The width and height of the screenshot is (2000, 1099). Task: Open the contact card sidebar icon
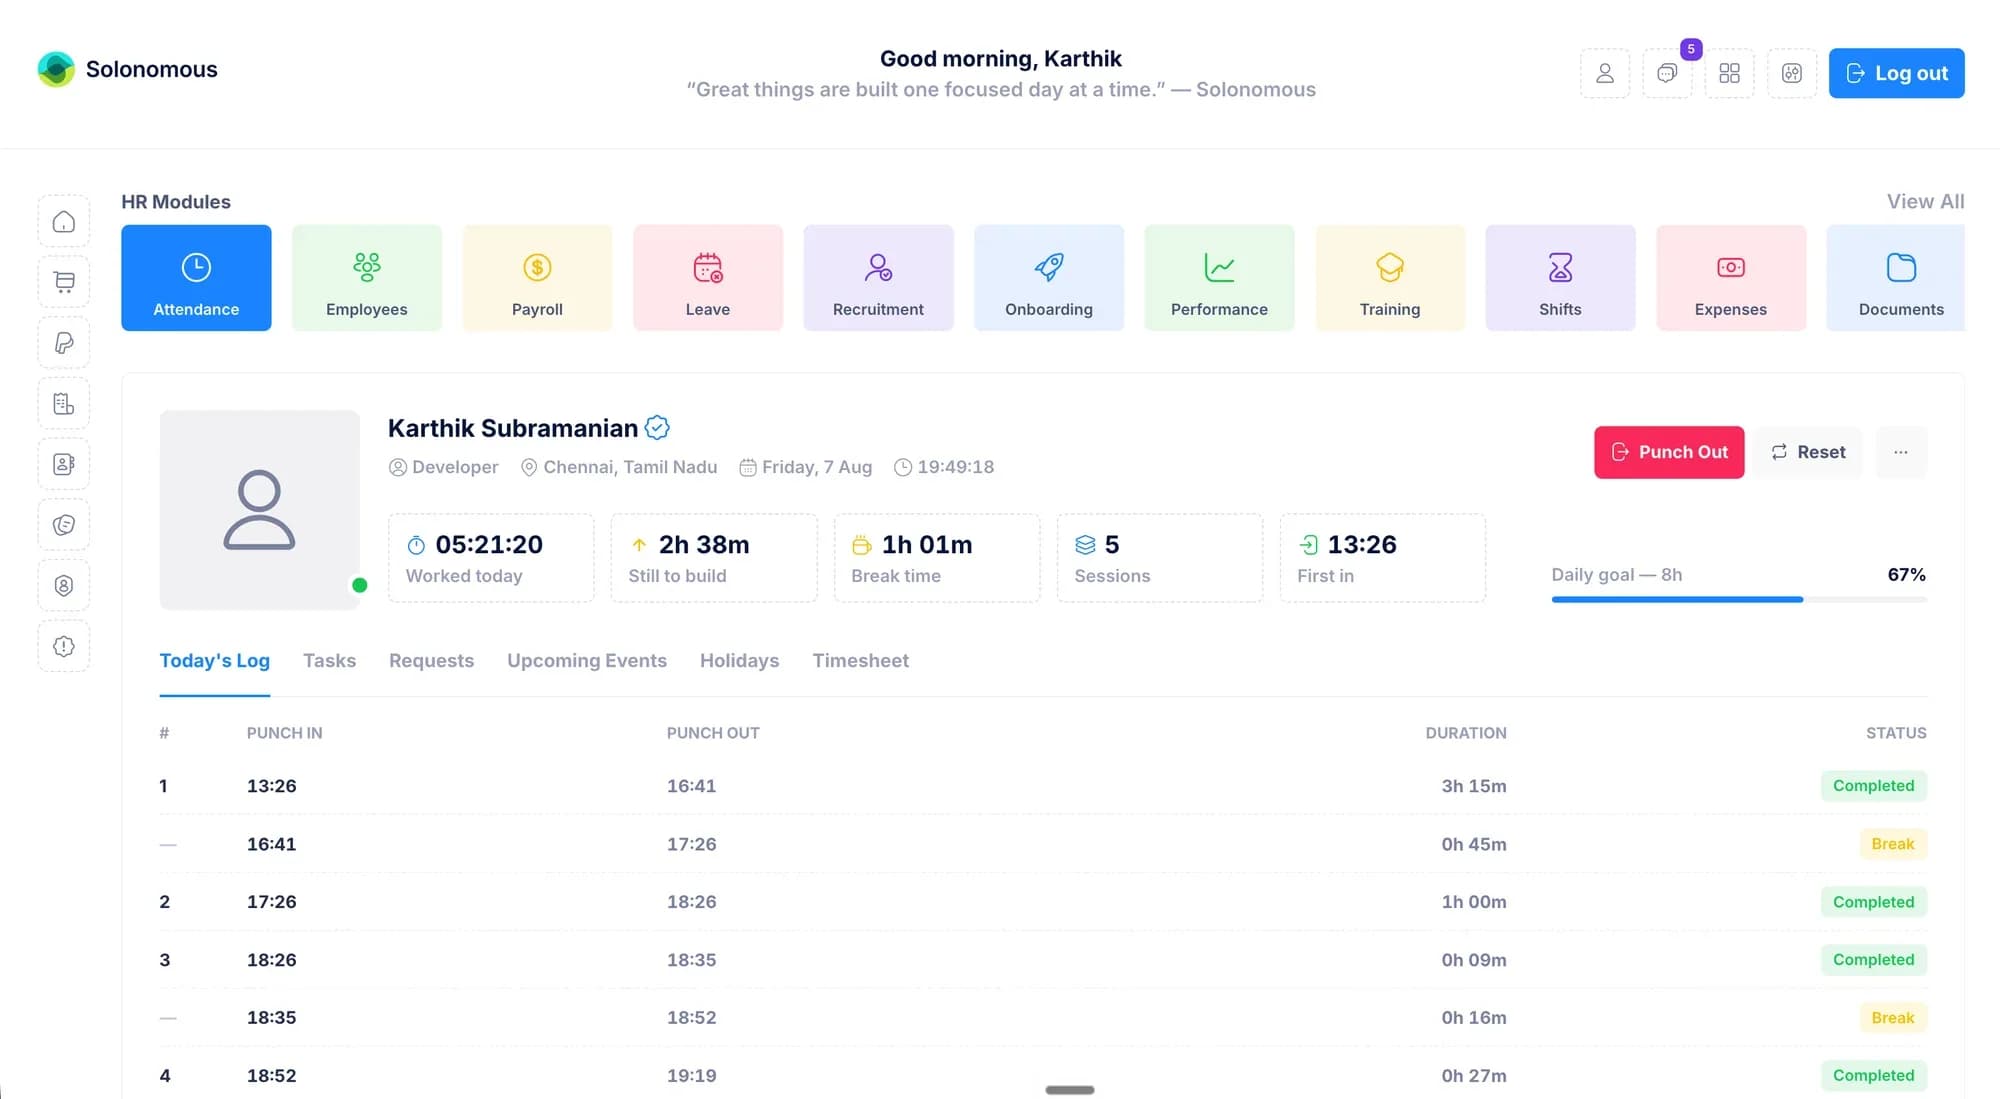64,464
